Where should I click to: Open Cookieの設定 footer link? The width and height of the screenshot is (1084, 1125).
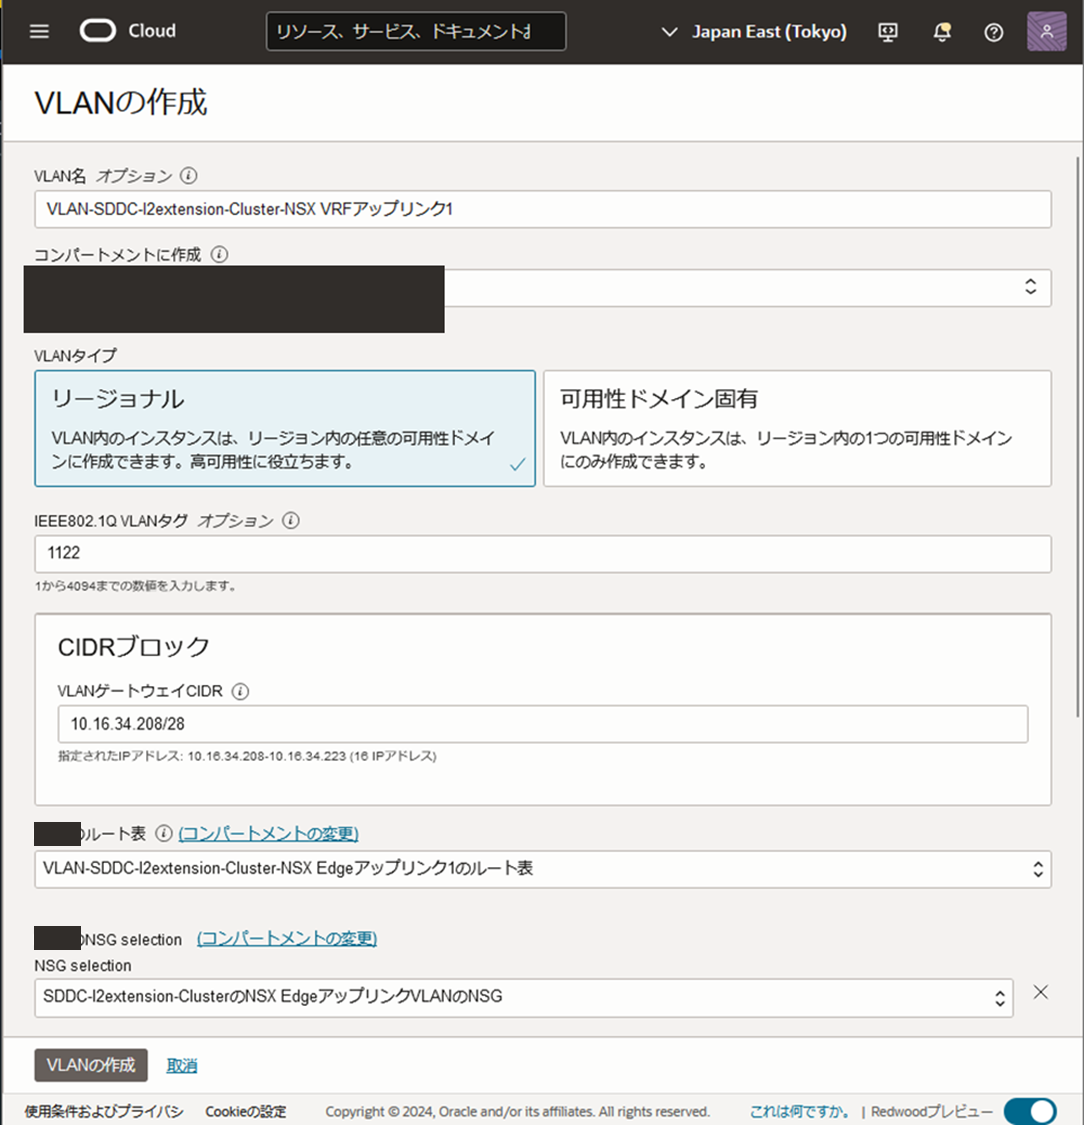click(245, 1111)
